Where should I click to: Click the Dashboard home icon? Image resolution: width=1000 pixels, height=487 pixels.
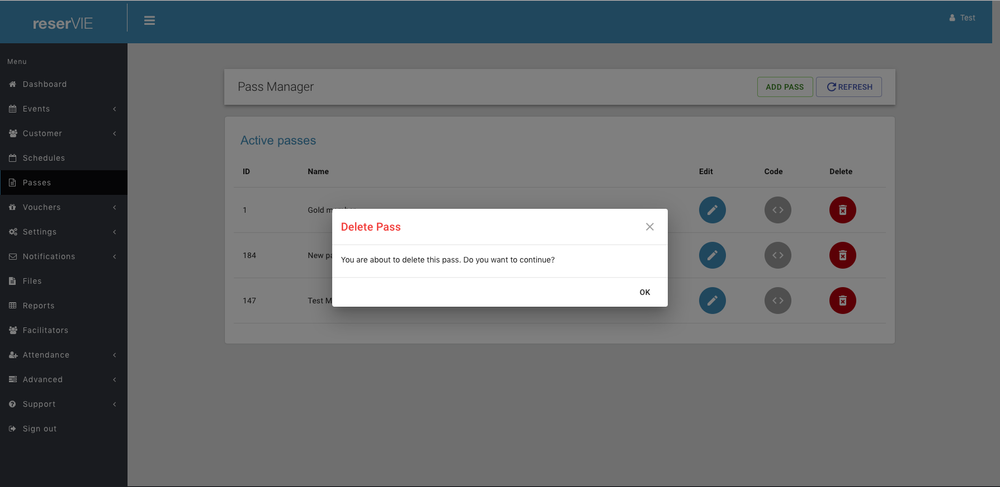pos(12,84)
